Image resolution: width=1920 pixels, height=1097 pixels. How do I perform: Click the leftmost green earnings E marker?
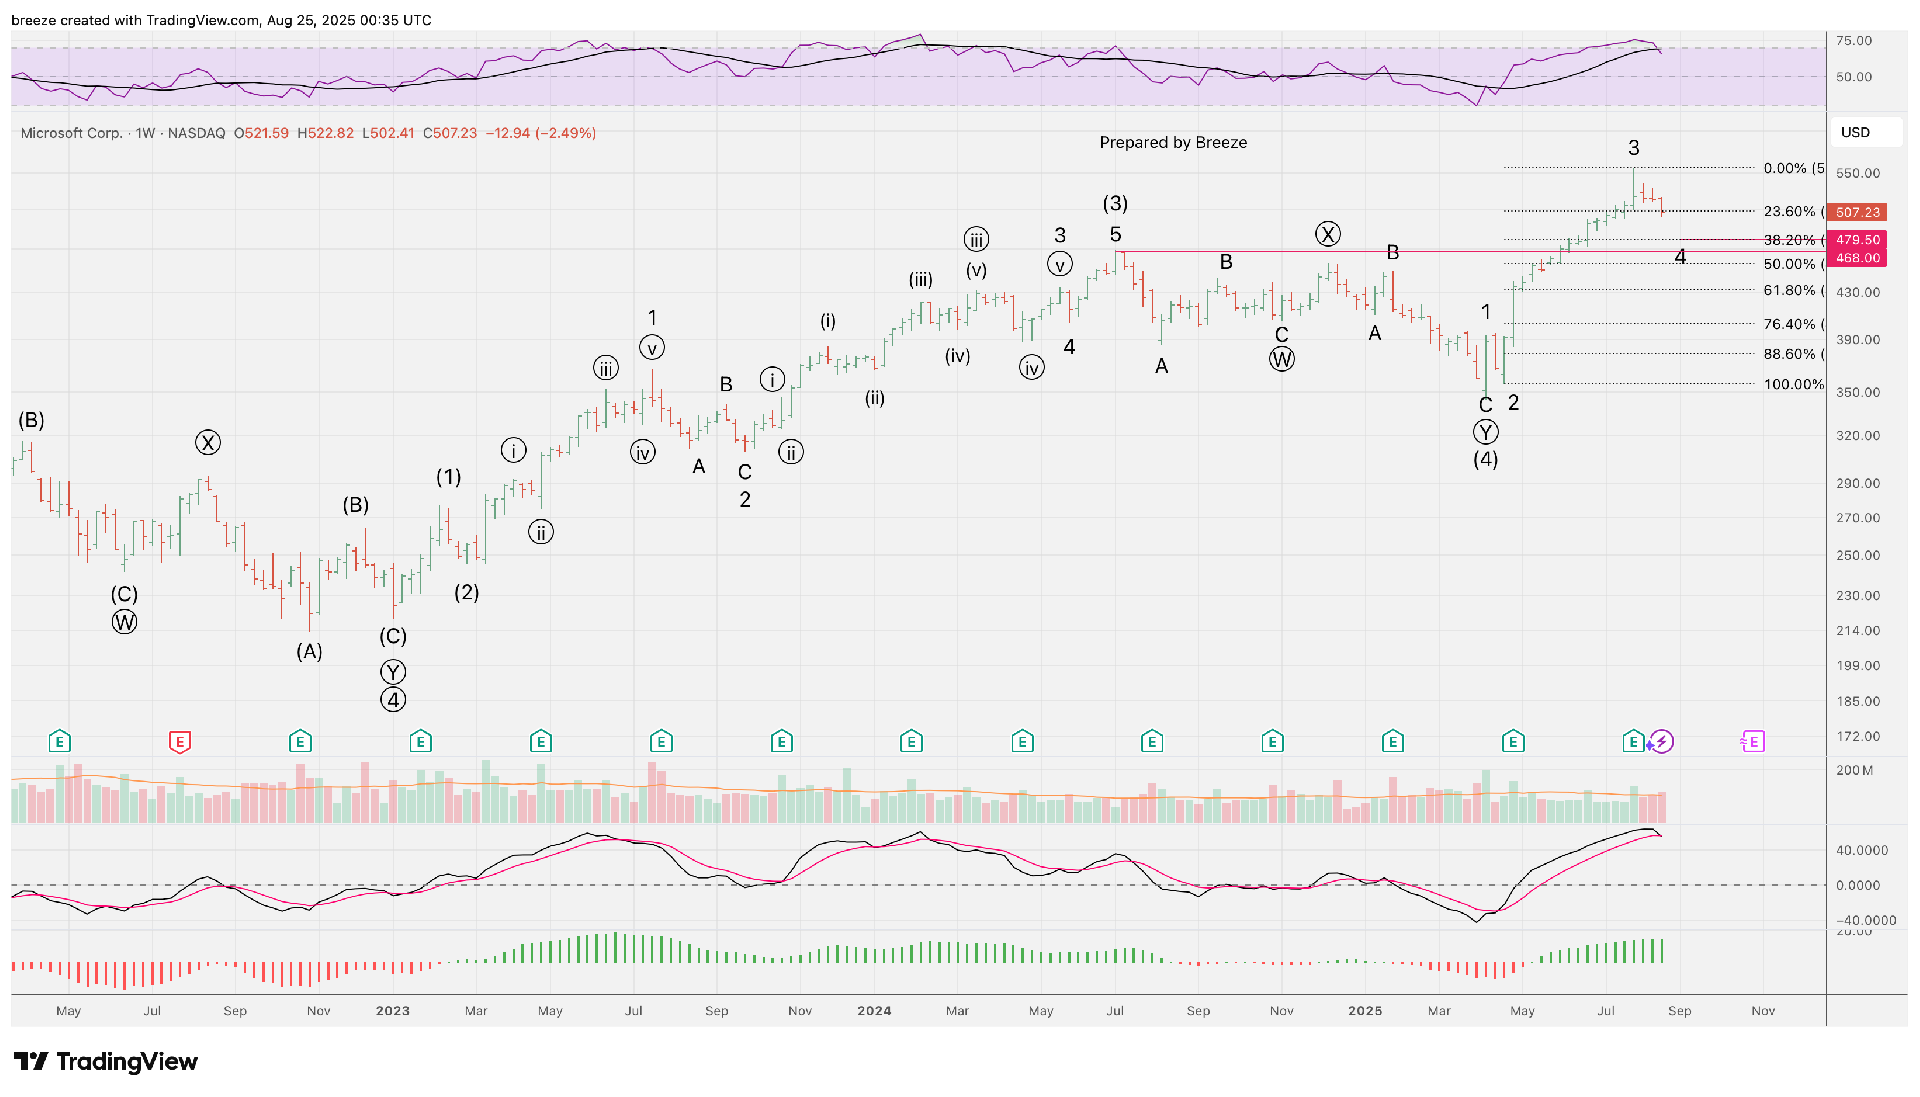pos(60,742)
